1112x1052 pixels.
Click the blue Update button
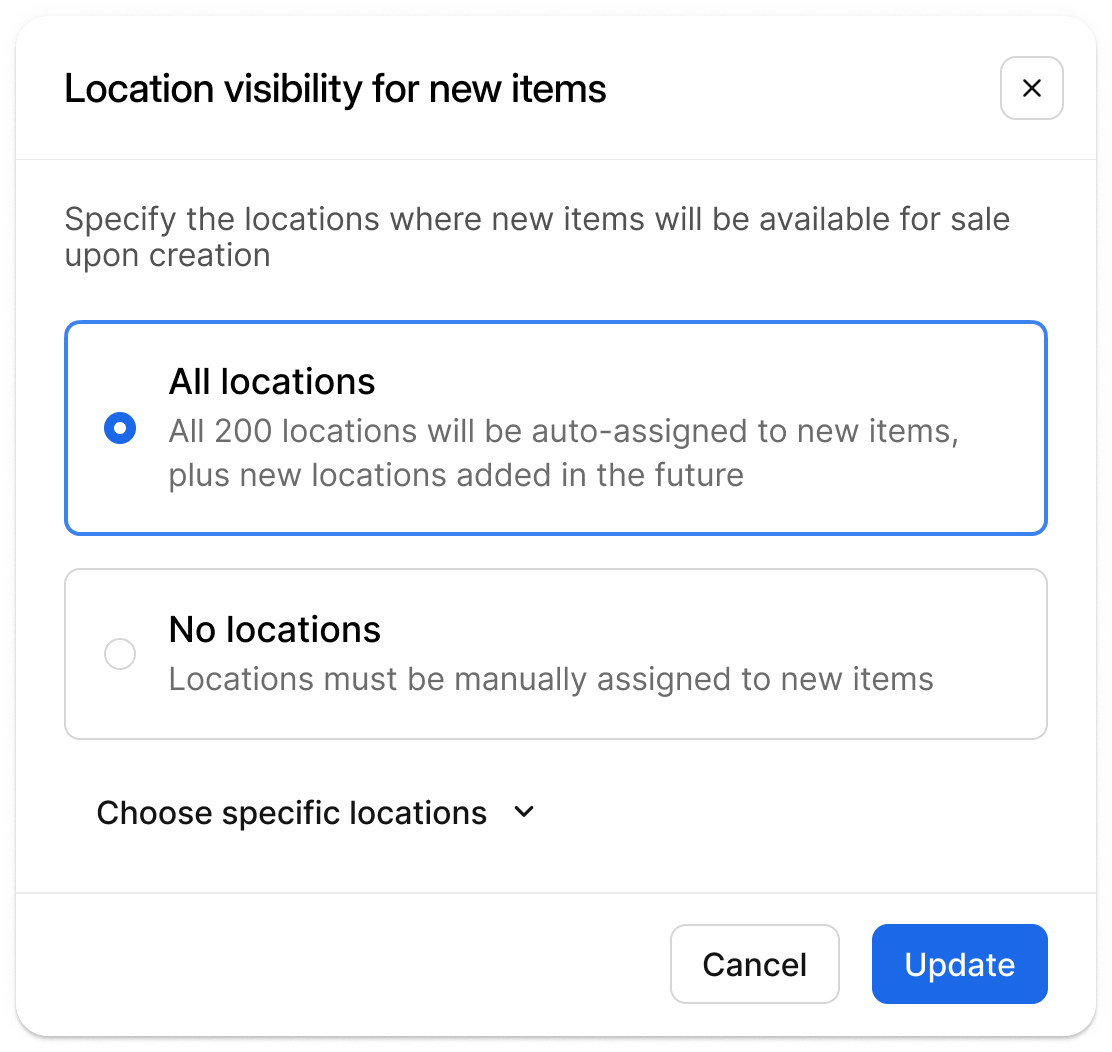point(959,964)
